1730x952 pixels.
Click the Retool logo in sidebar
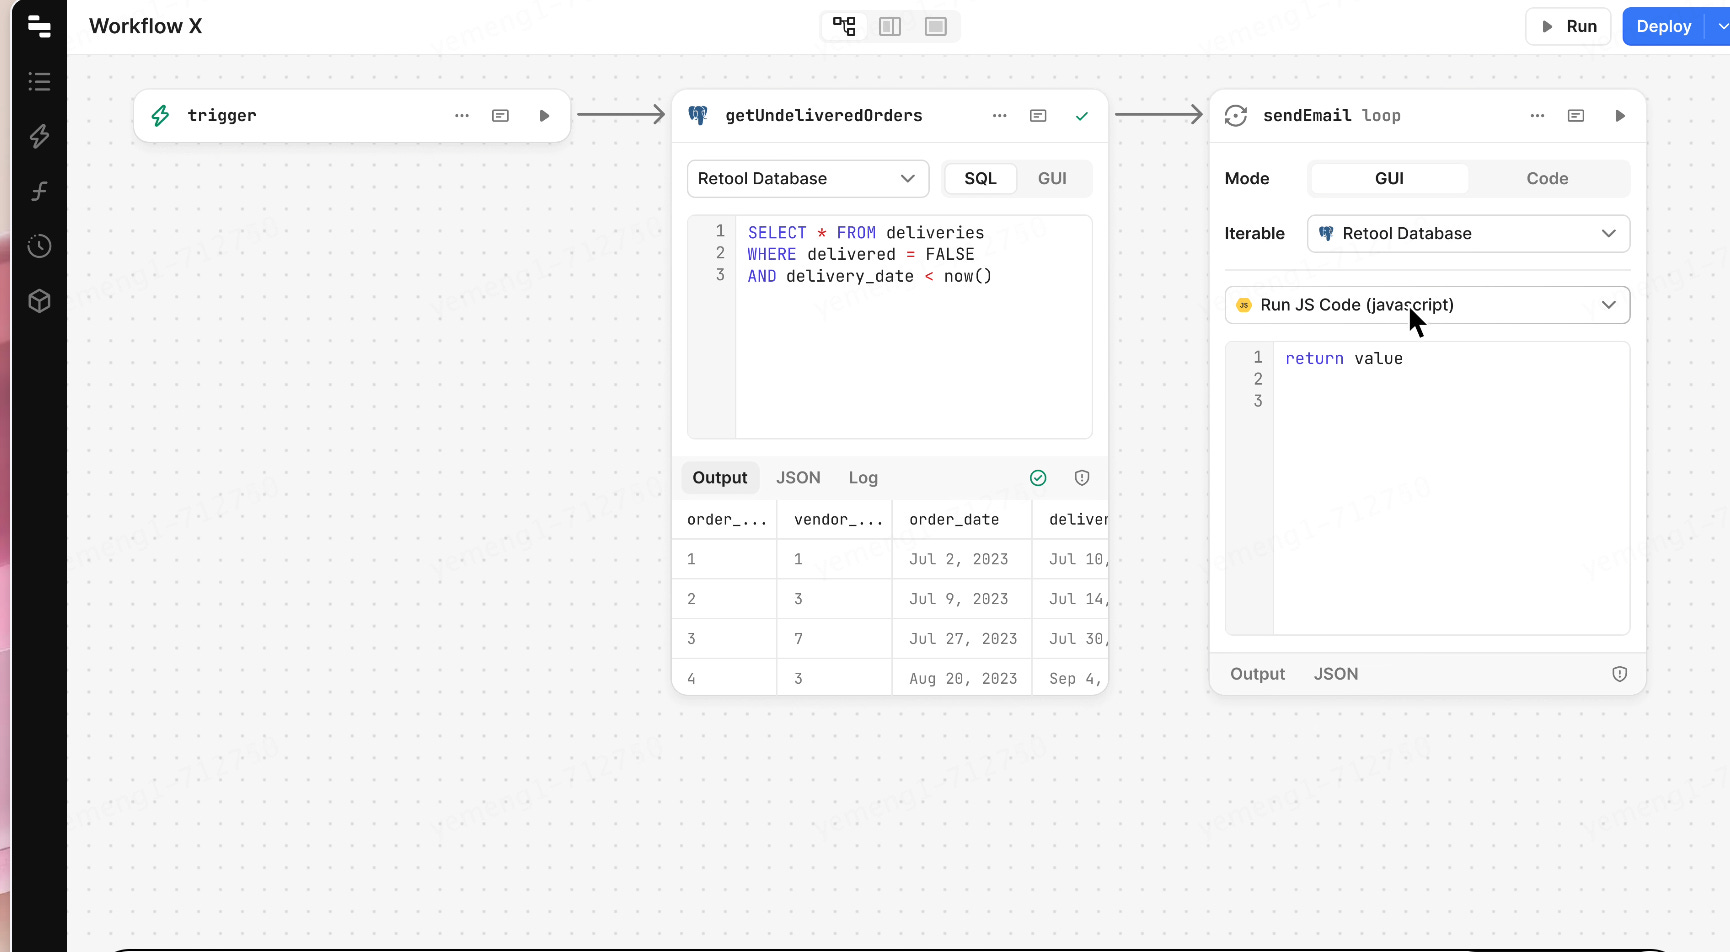(x=39, y=26)
